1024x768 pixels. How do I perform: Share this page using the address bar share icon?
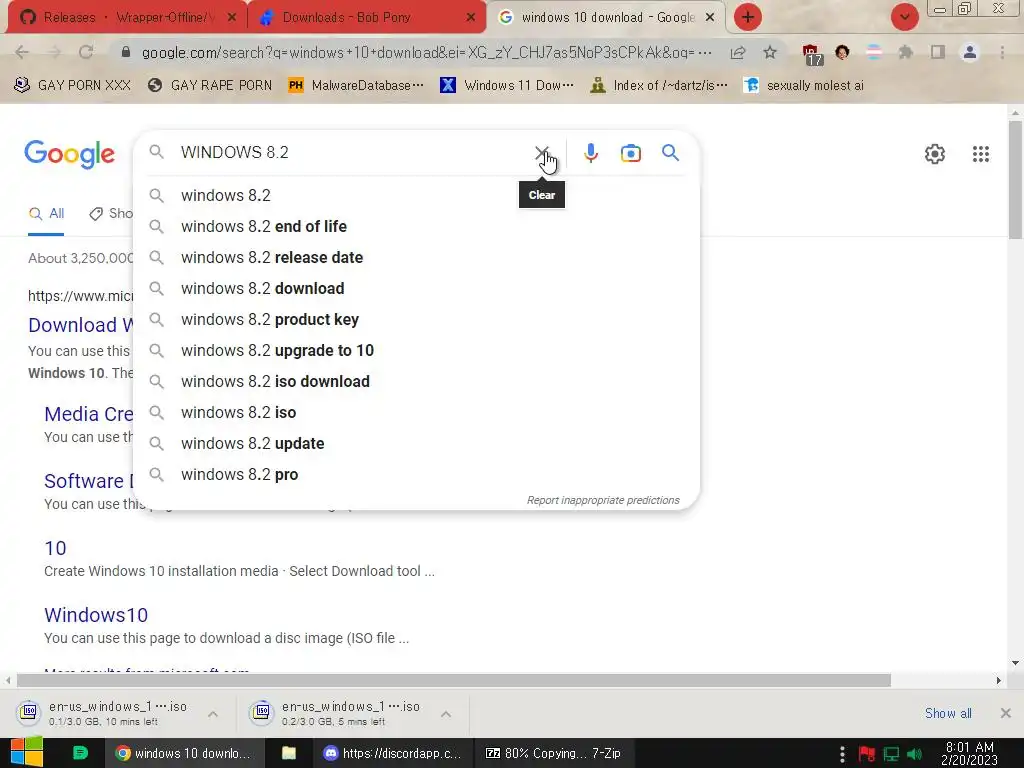tap(738, 52)
